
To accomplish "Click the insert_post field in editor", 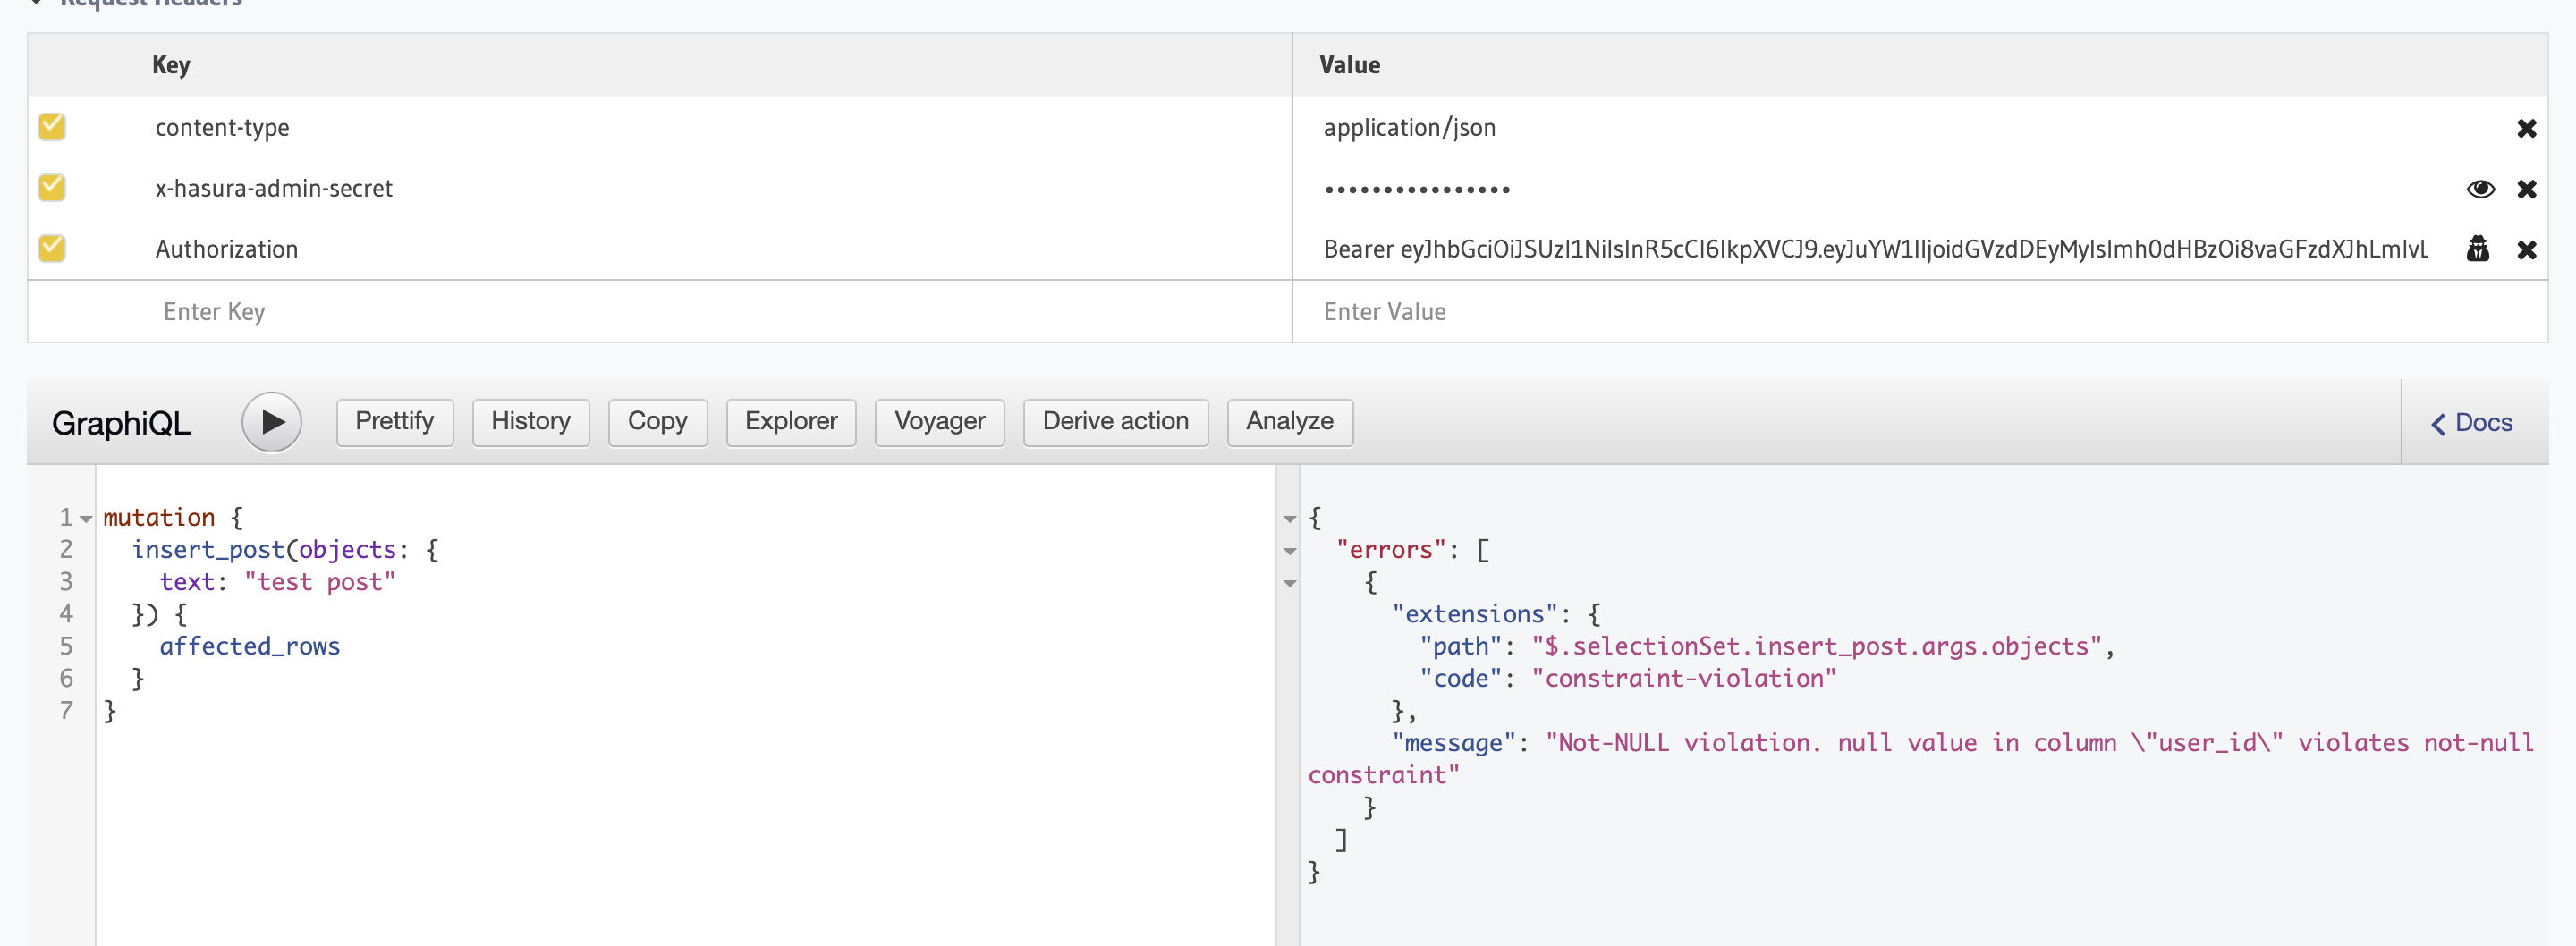I will coord(208,550).
